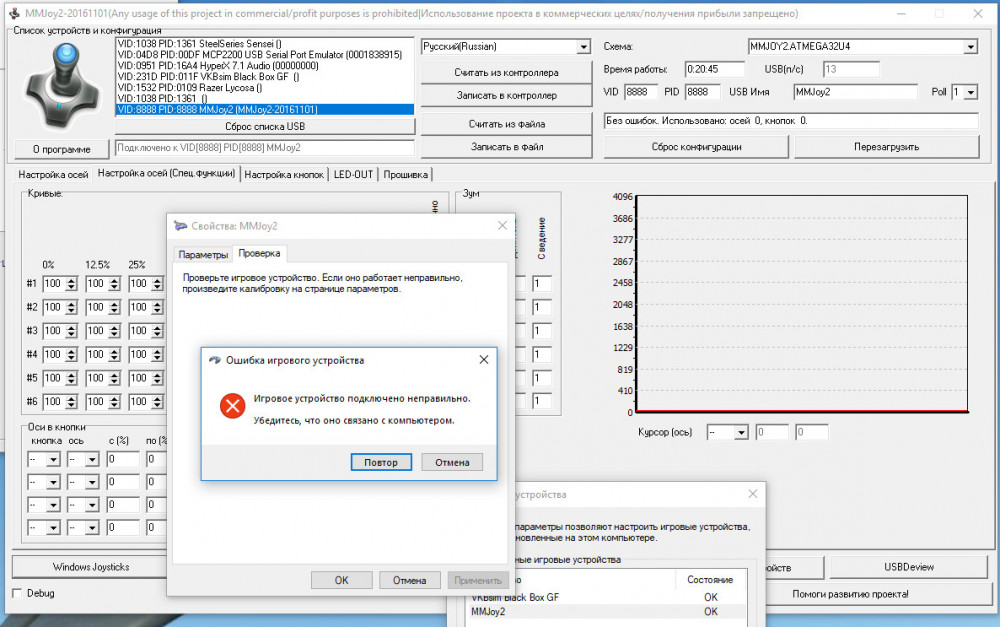Click the PID input field
The image size is (1000, 627).
[x=702, y=92]
